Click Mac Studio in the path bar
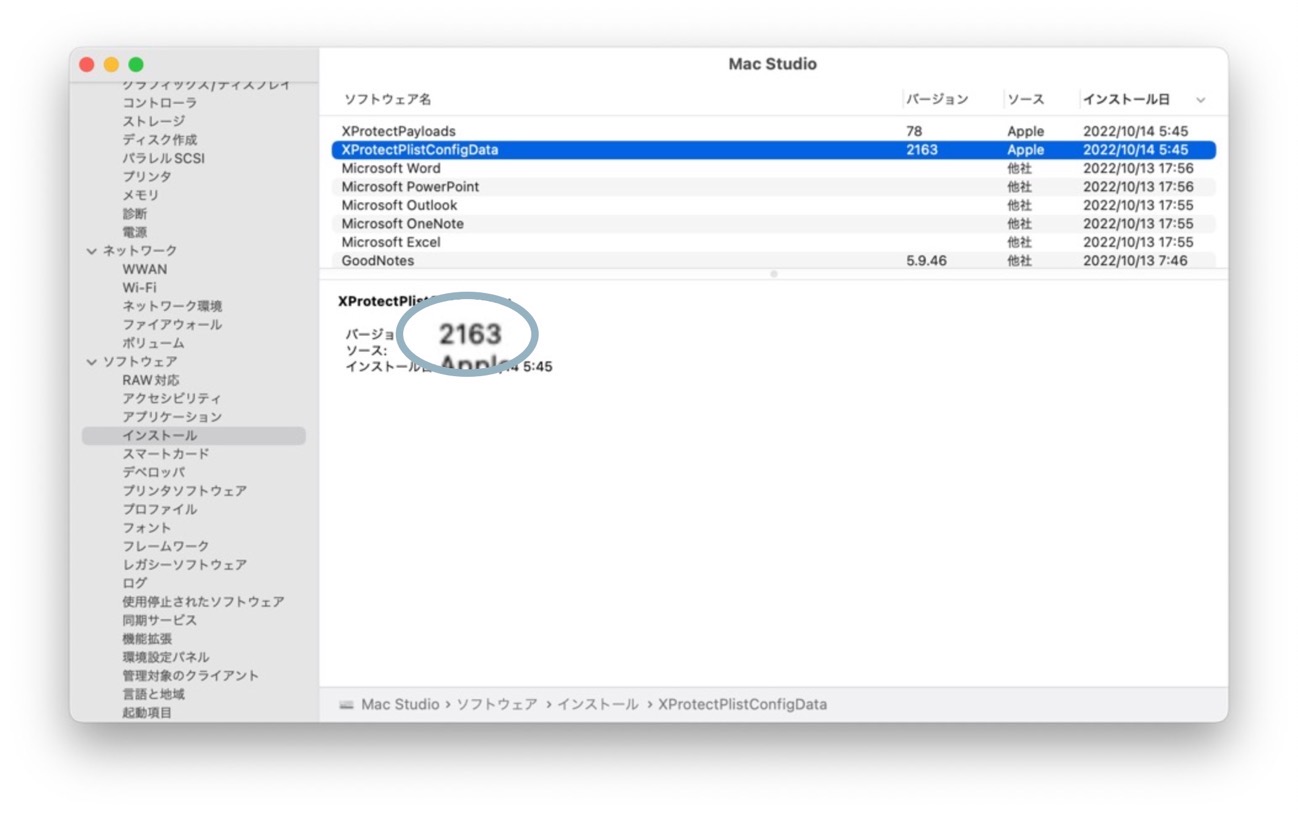 pyautogui.click(x=400, y=705)
